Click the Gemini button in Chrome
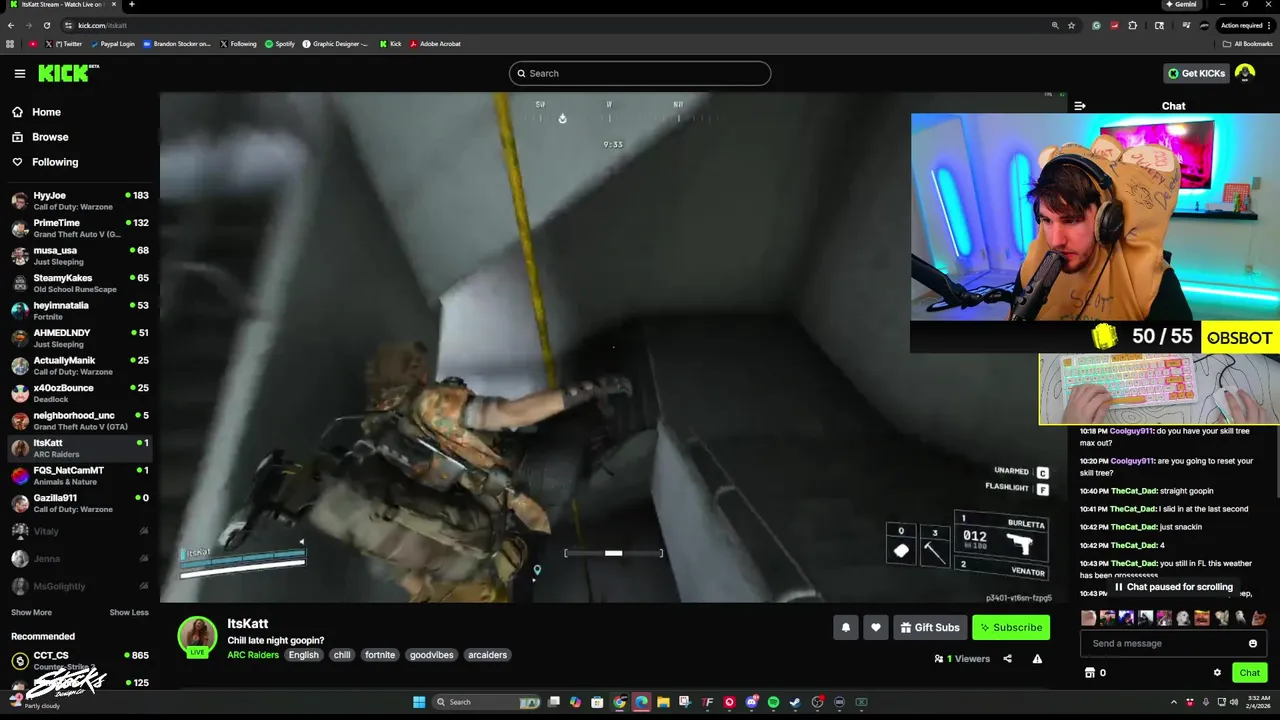 point(1181,4)
